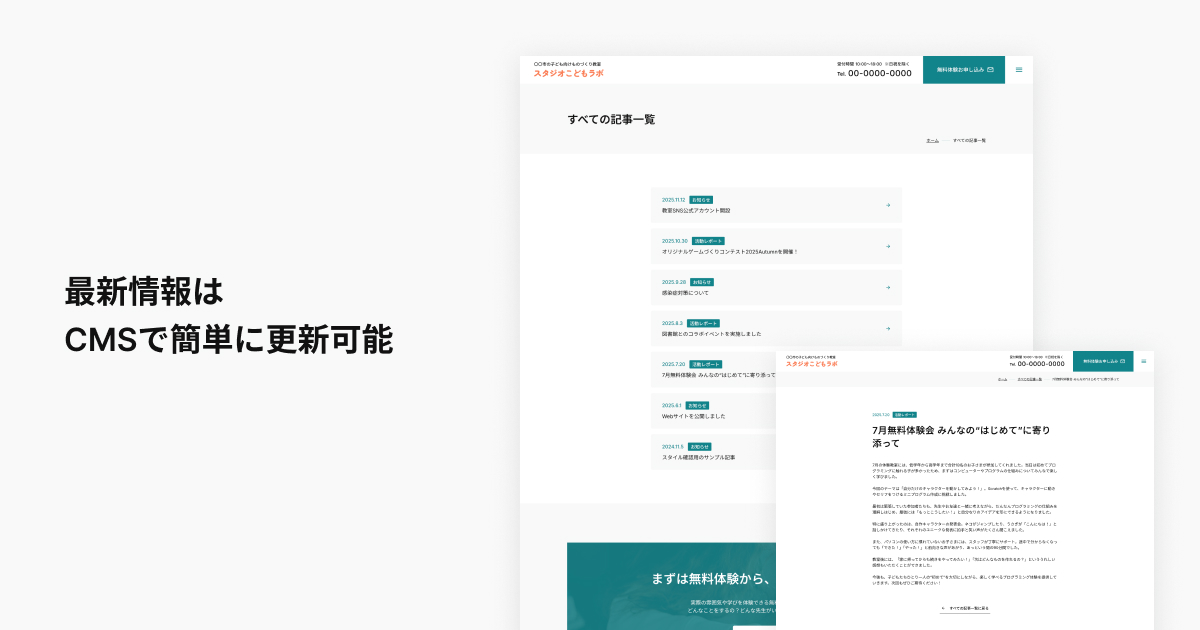Click the arrow icon in the 2025.8.3 row
This screenshot has height=630, width=1200.
click(888, 328)
